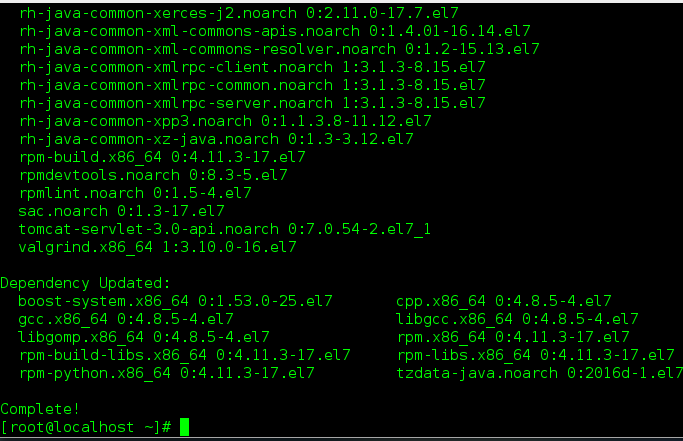
Task: Click the tzdata-java.noarch package entry
Action: tap(540, 373)
